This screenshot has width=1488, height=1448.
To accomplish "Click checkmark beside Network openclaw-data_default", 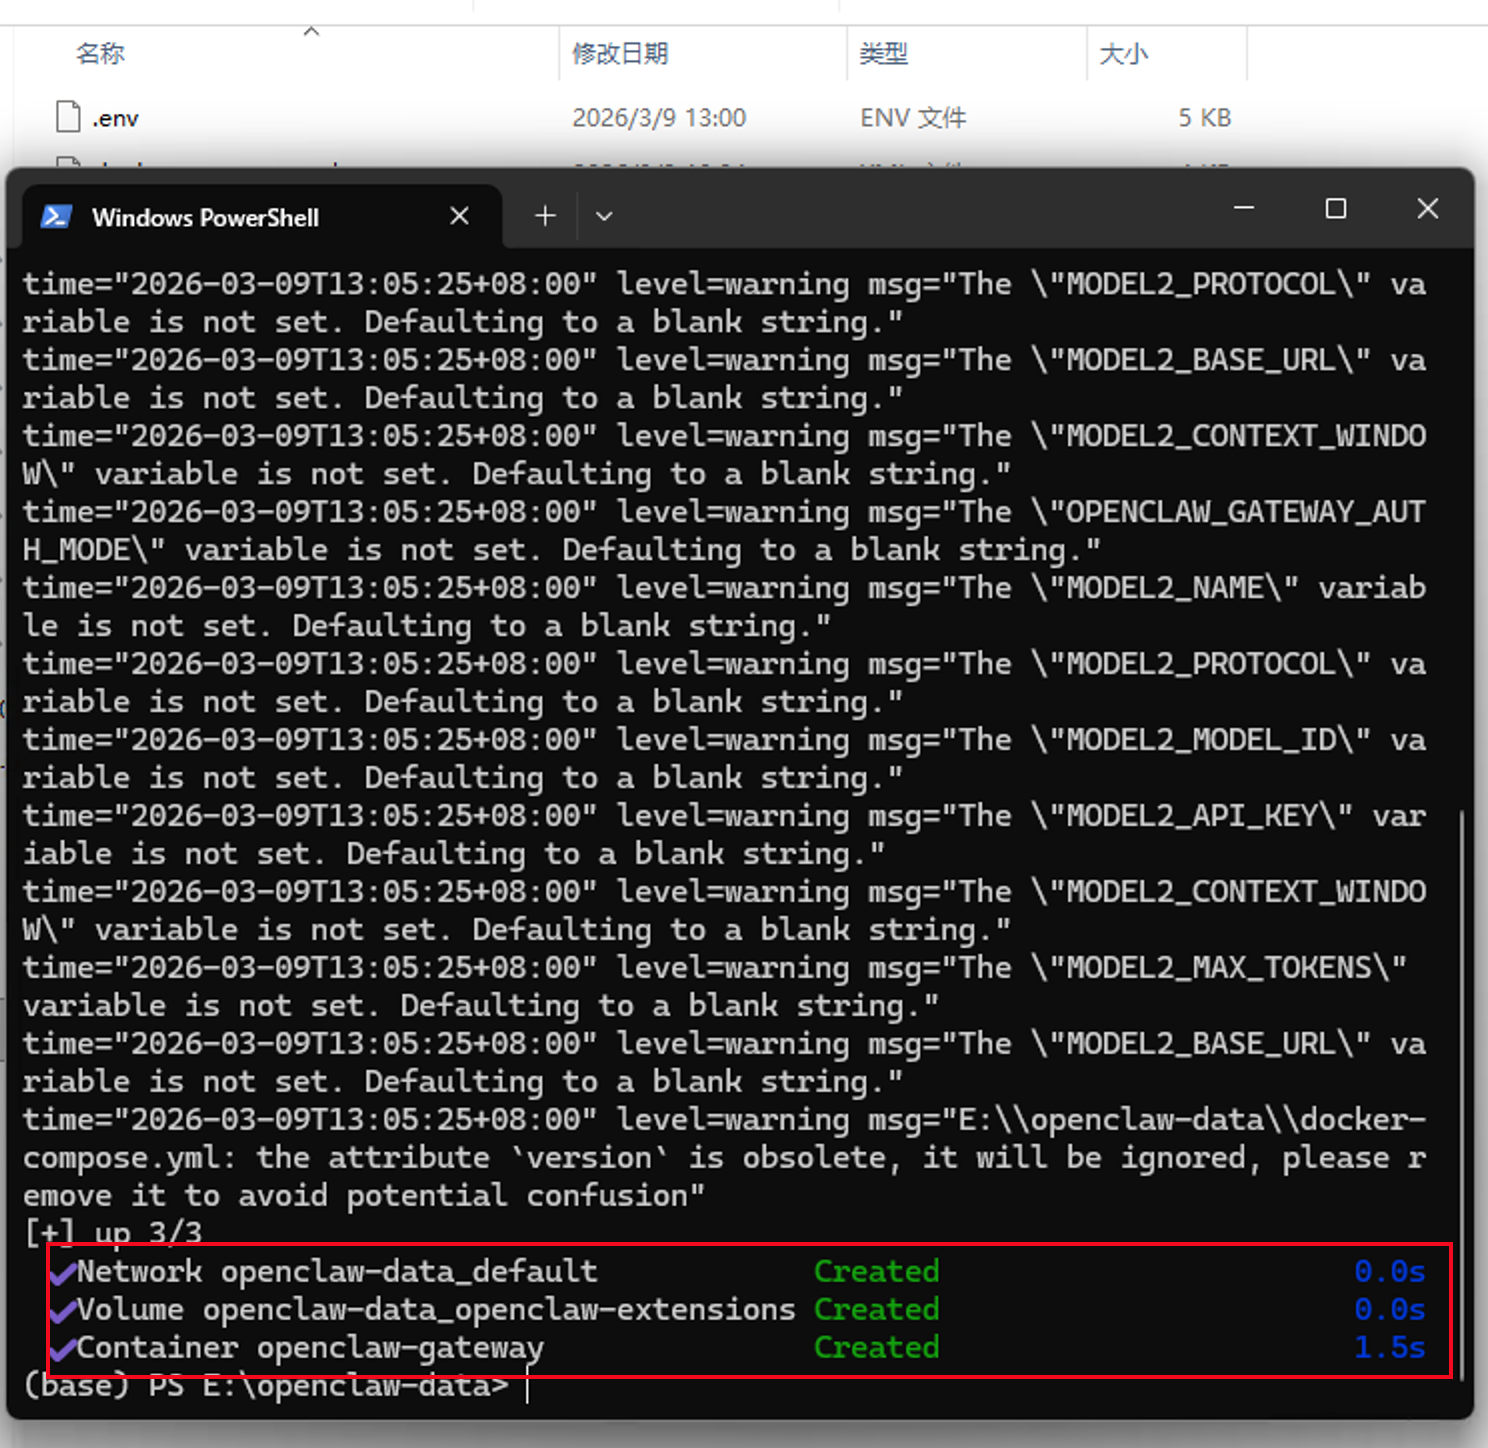I will coord(63,1272).
